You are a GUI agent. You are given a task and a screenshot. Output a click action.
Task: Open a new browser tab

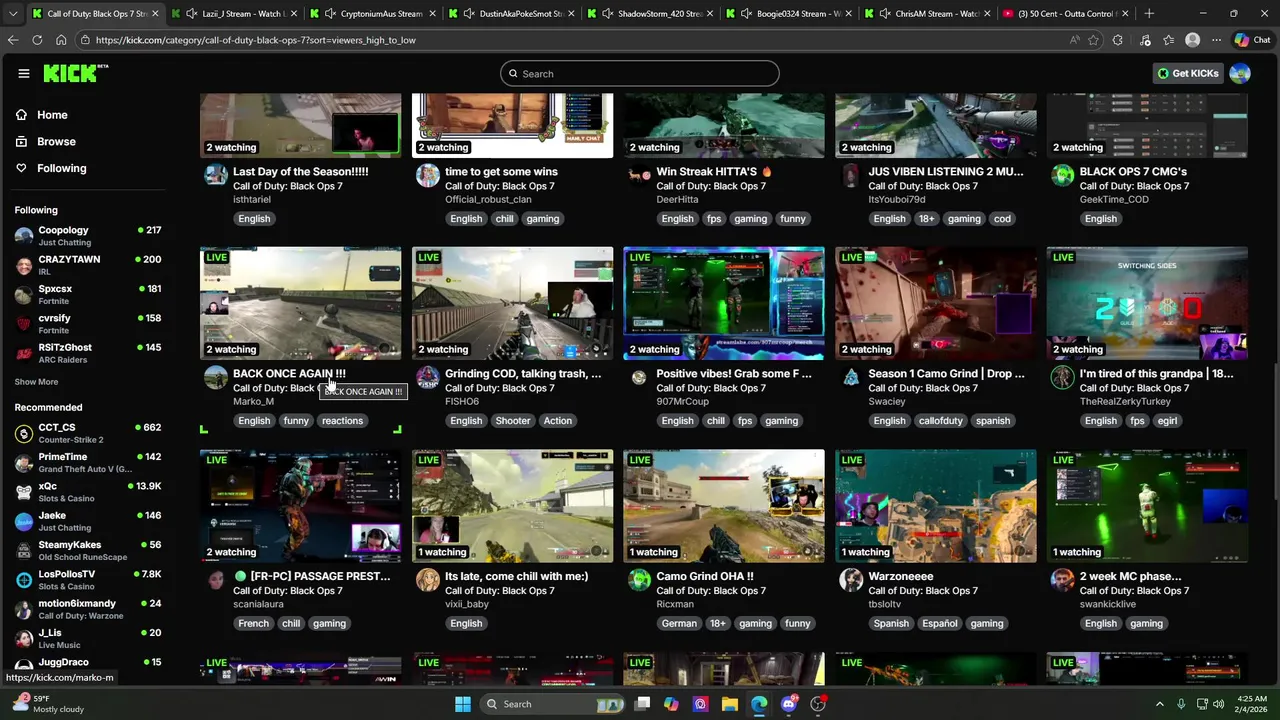tap(1149, 14)
